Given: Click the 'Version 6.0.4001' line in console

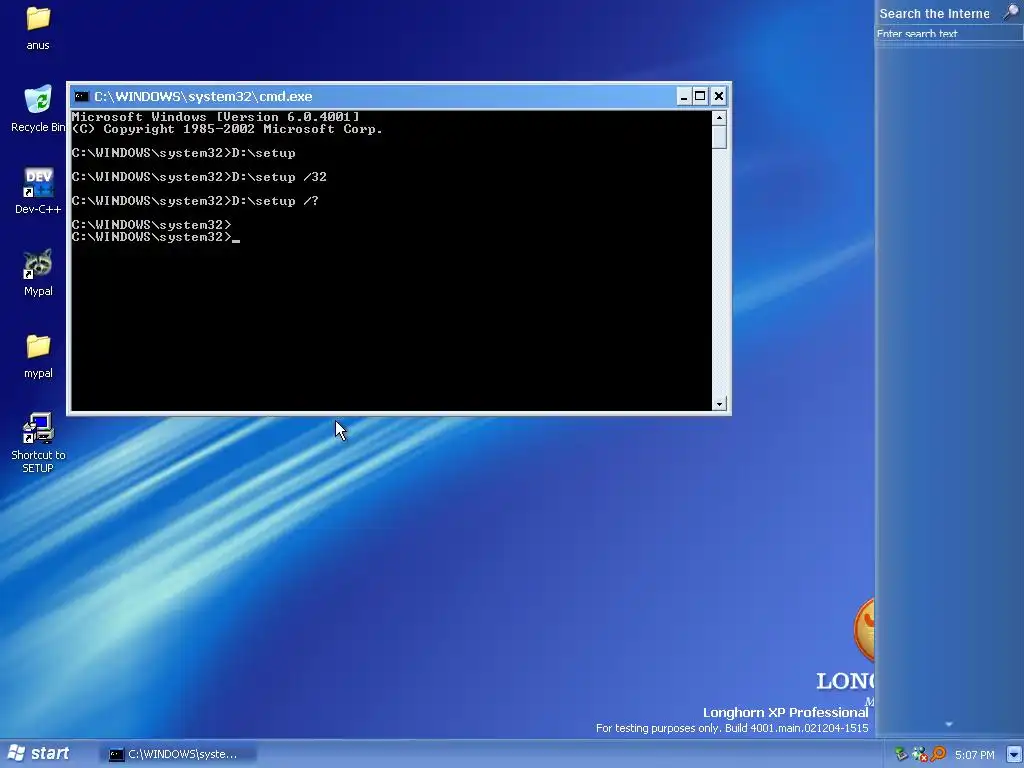Looking at the screenshot, I should [216, 117].
